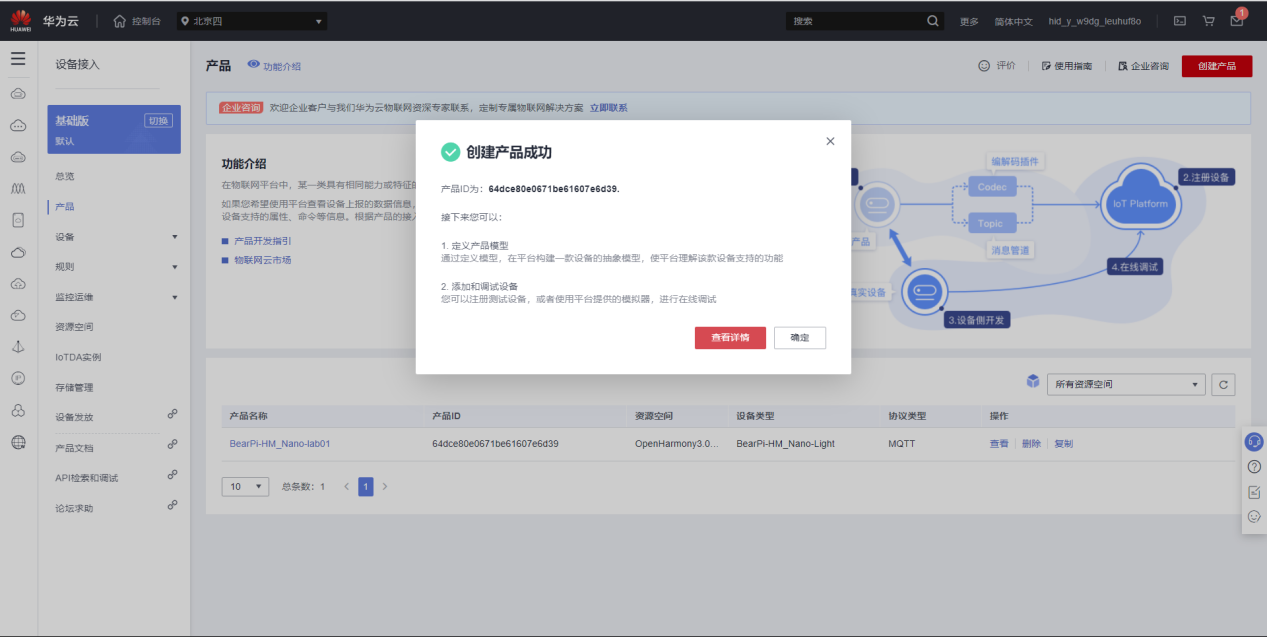Click the Huawei Cloud logo
This screenshot has height=637, width=1267.
21,21
